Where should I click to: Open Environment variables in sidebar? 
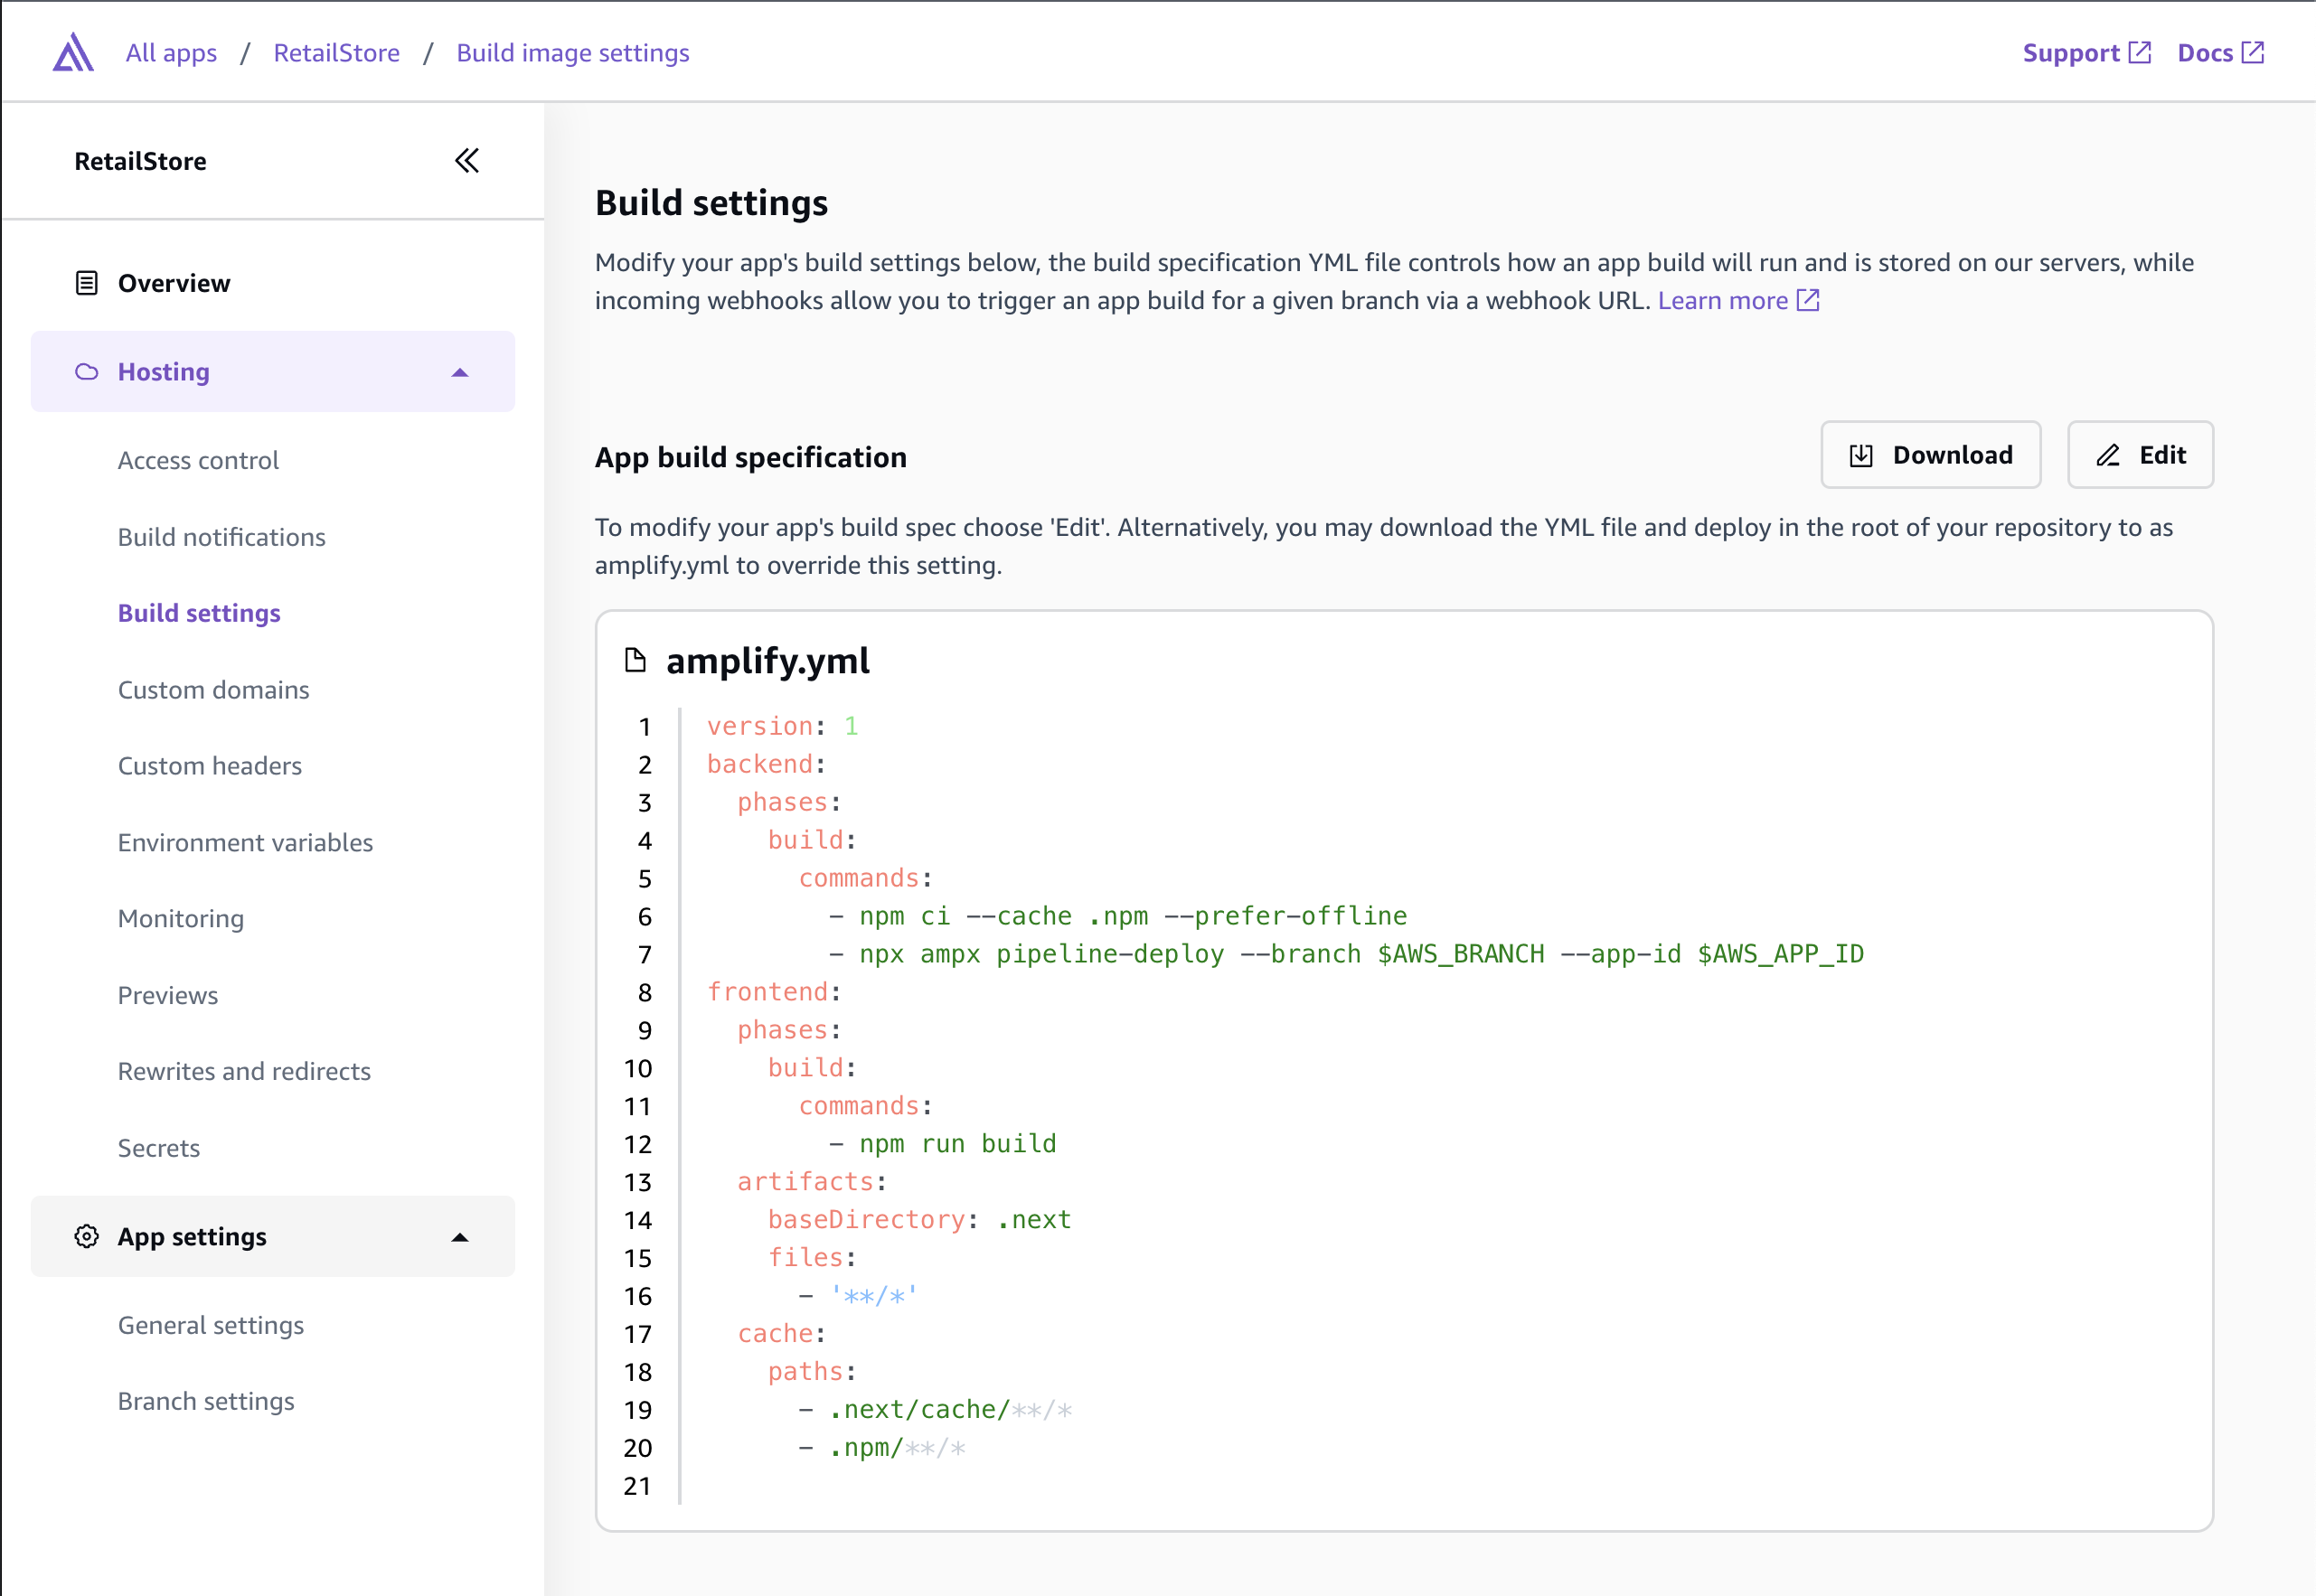[245, 842]
